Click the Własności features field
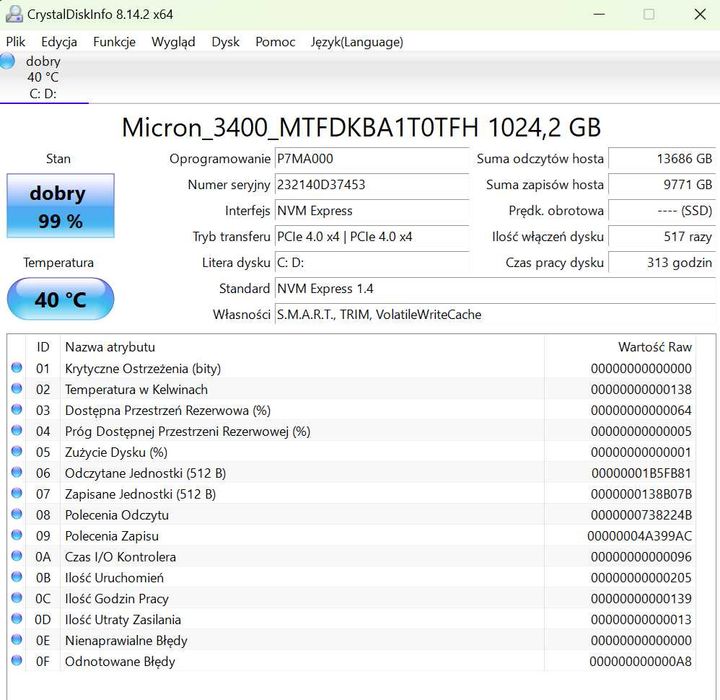This screenshot has width=720, height=700. point(494,315)
